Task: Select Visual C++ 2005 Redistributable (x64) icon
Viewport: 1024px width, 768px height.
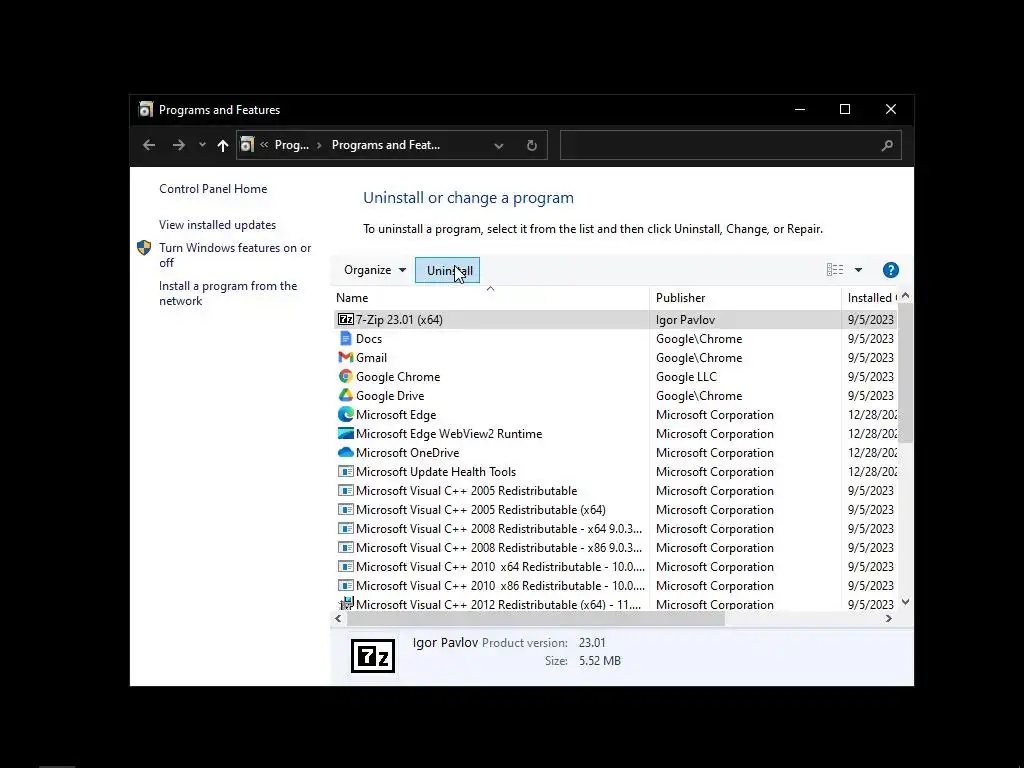Action: coord(346,509)
